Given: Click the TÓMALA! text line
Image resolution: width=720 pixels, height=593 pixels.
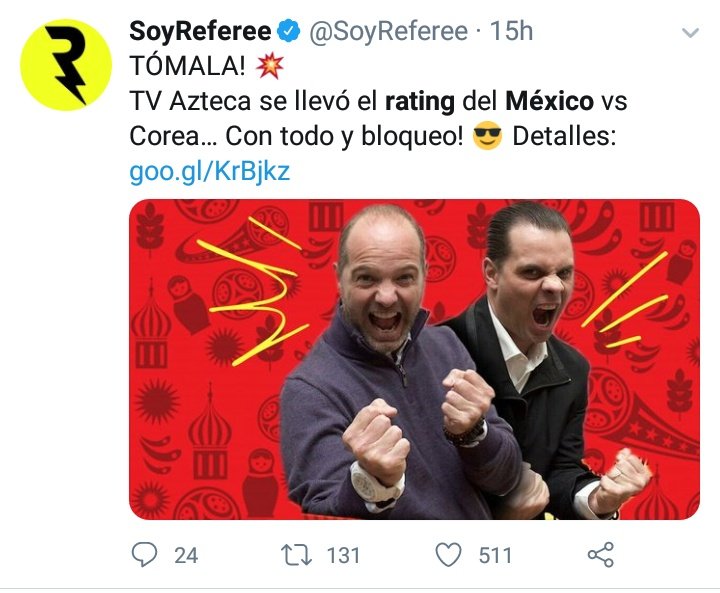Looking at the screenshot, I should tap(187, 66).
